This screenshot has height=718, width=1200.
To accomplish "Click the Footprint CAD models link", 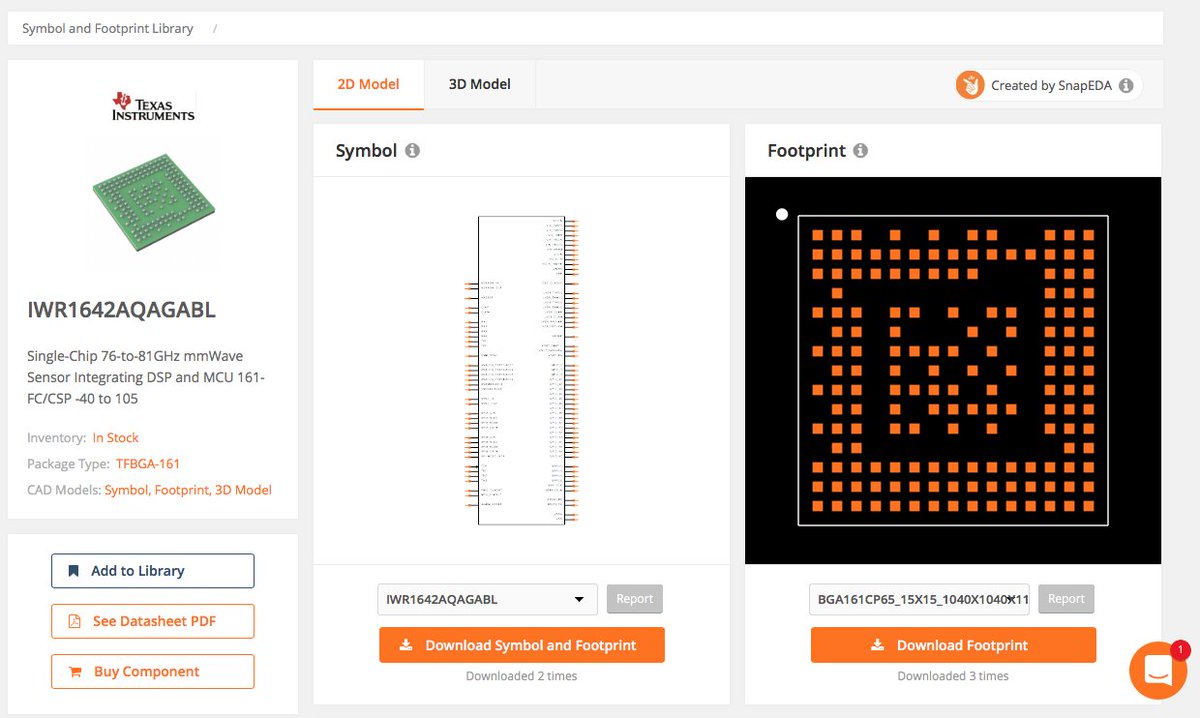I will coord(181,490).
